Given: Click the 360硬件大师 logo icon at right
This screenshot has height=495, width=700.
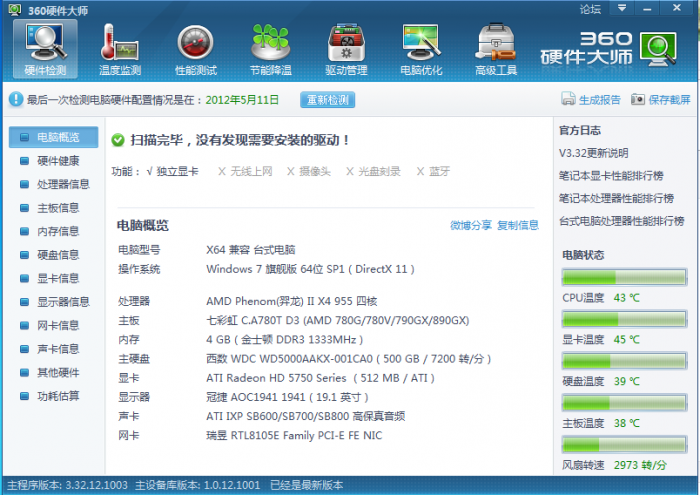Looking at the screenshot, I should (x=658, y=49).
